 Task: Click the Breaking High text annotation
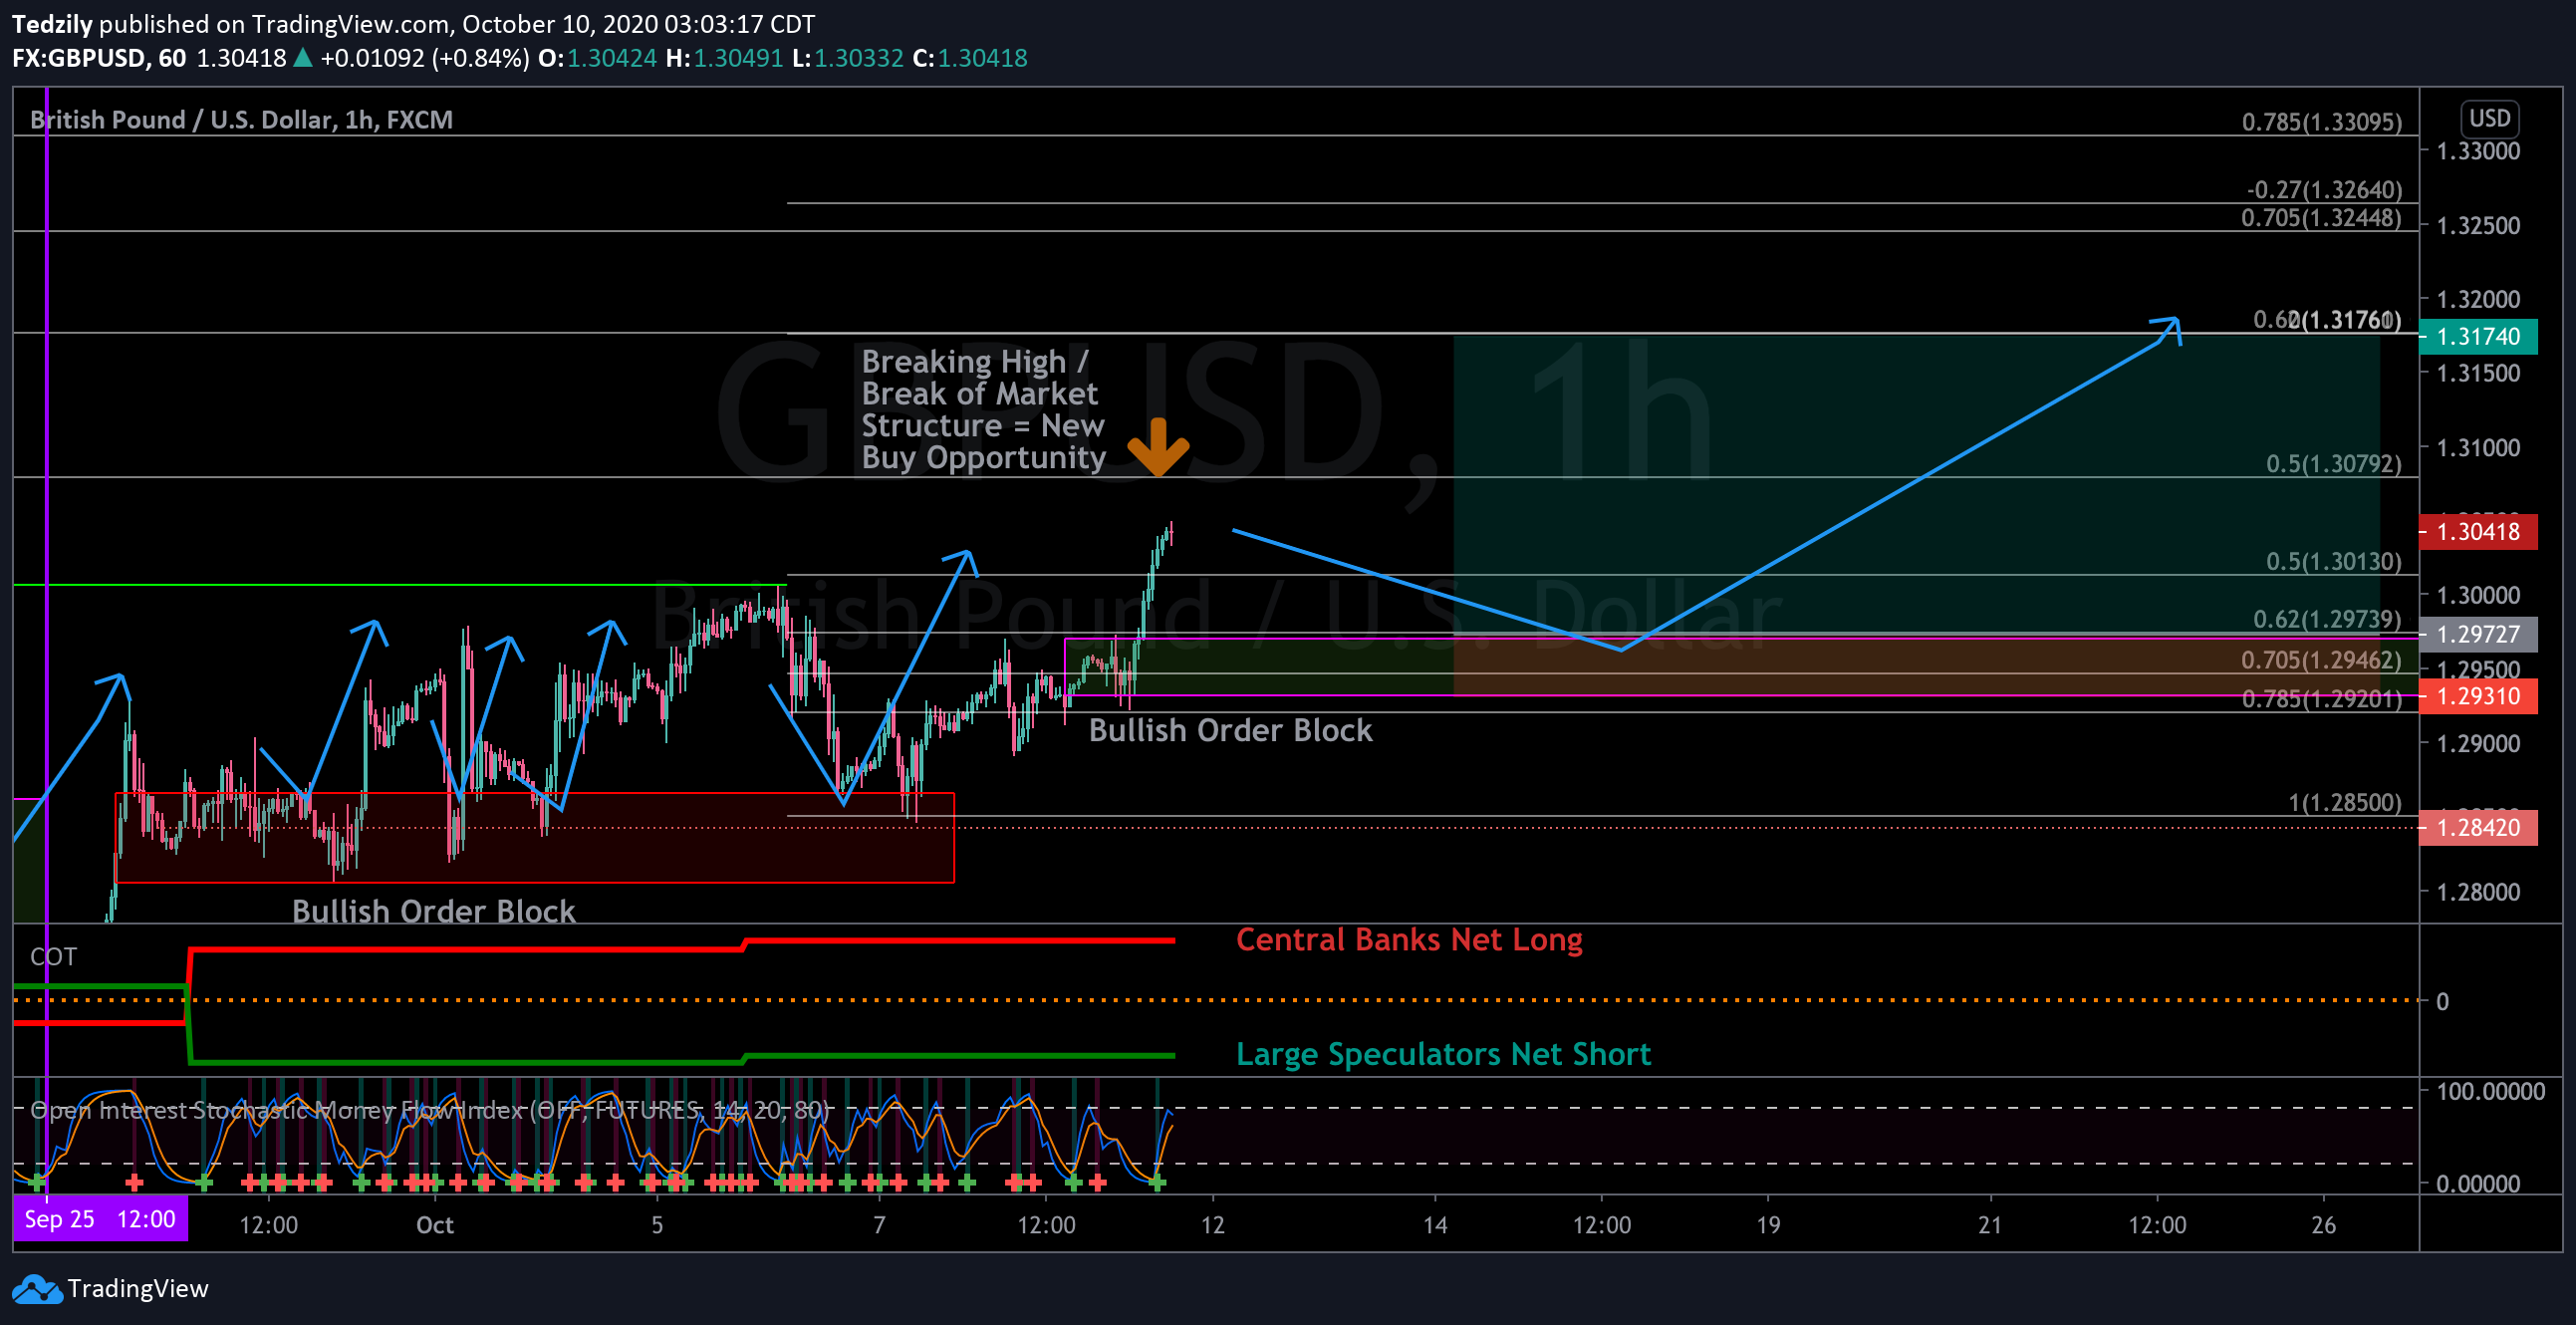983,409
